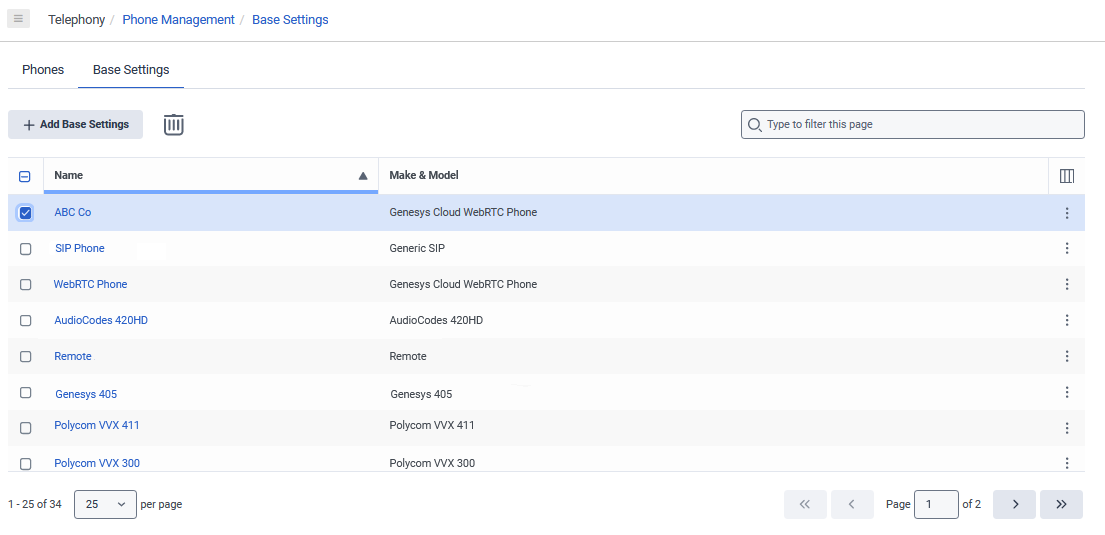Uncheck the ABC Co checkbox

[26, 213]
